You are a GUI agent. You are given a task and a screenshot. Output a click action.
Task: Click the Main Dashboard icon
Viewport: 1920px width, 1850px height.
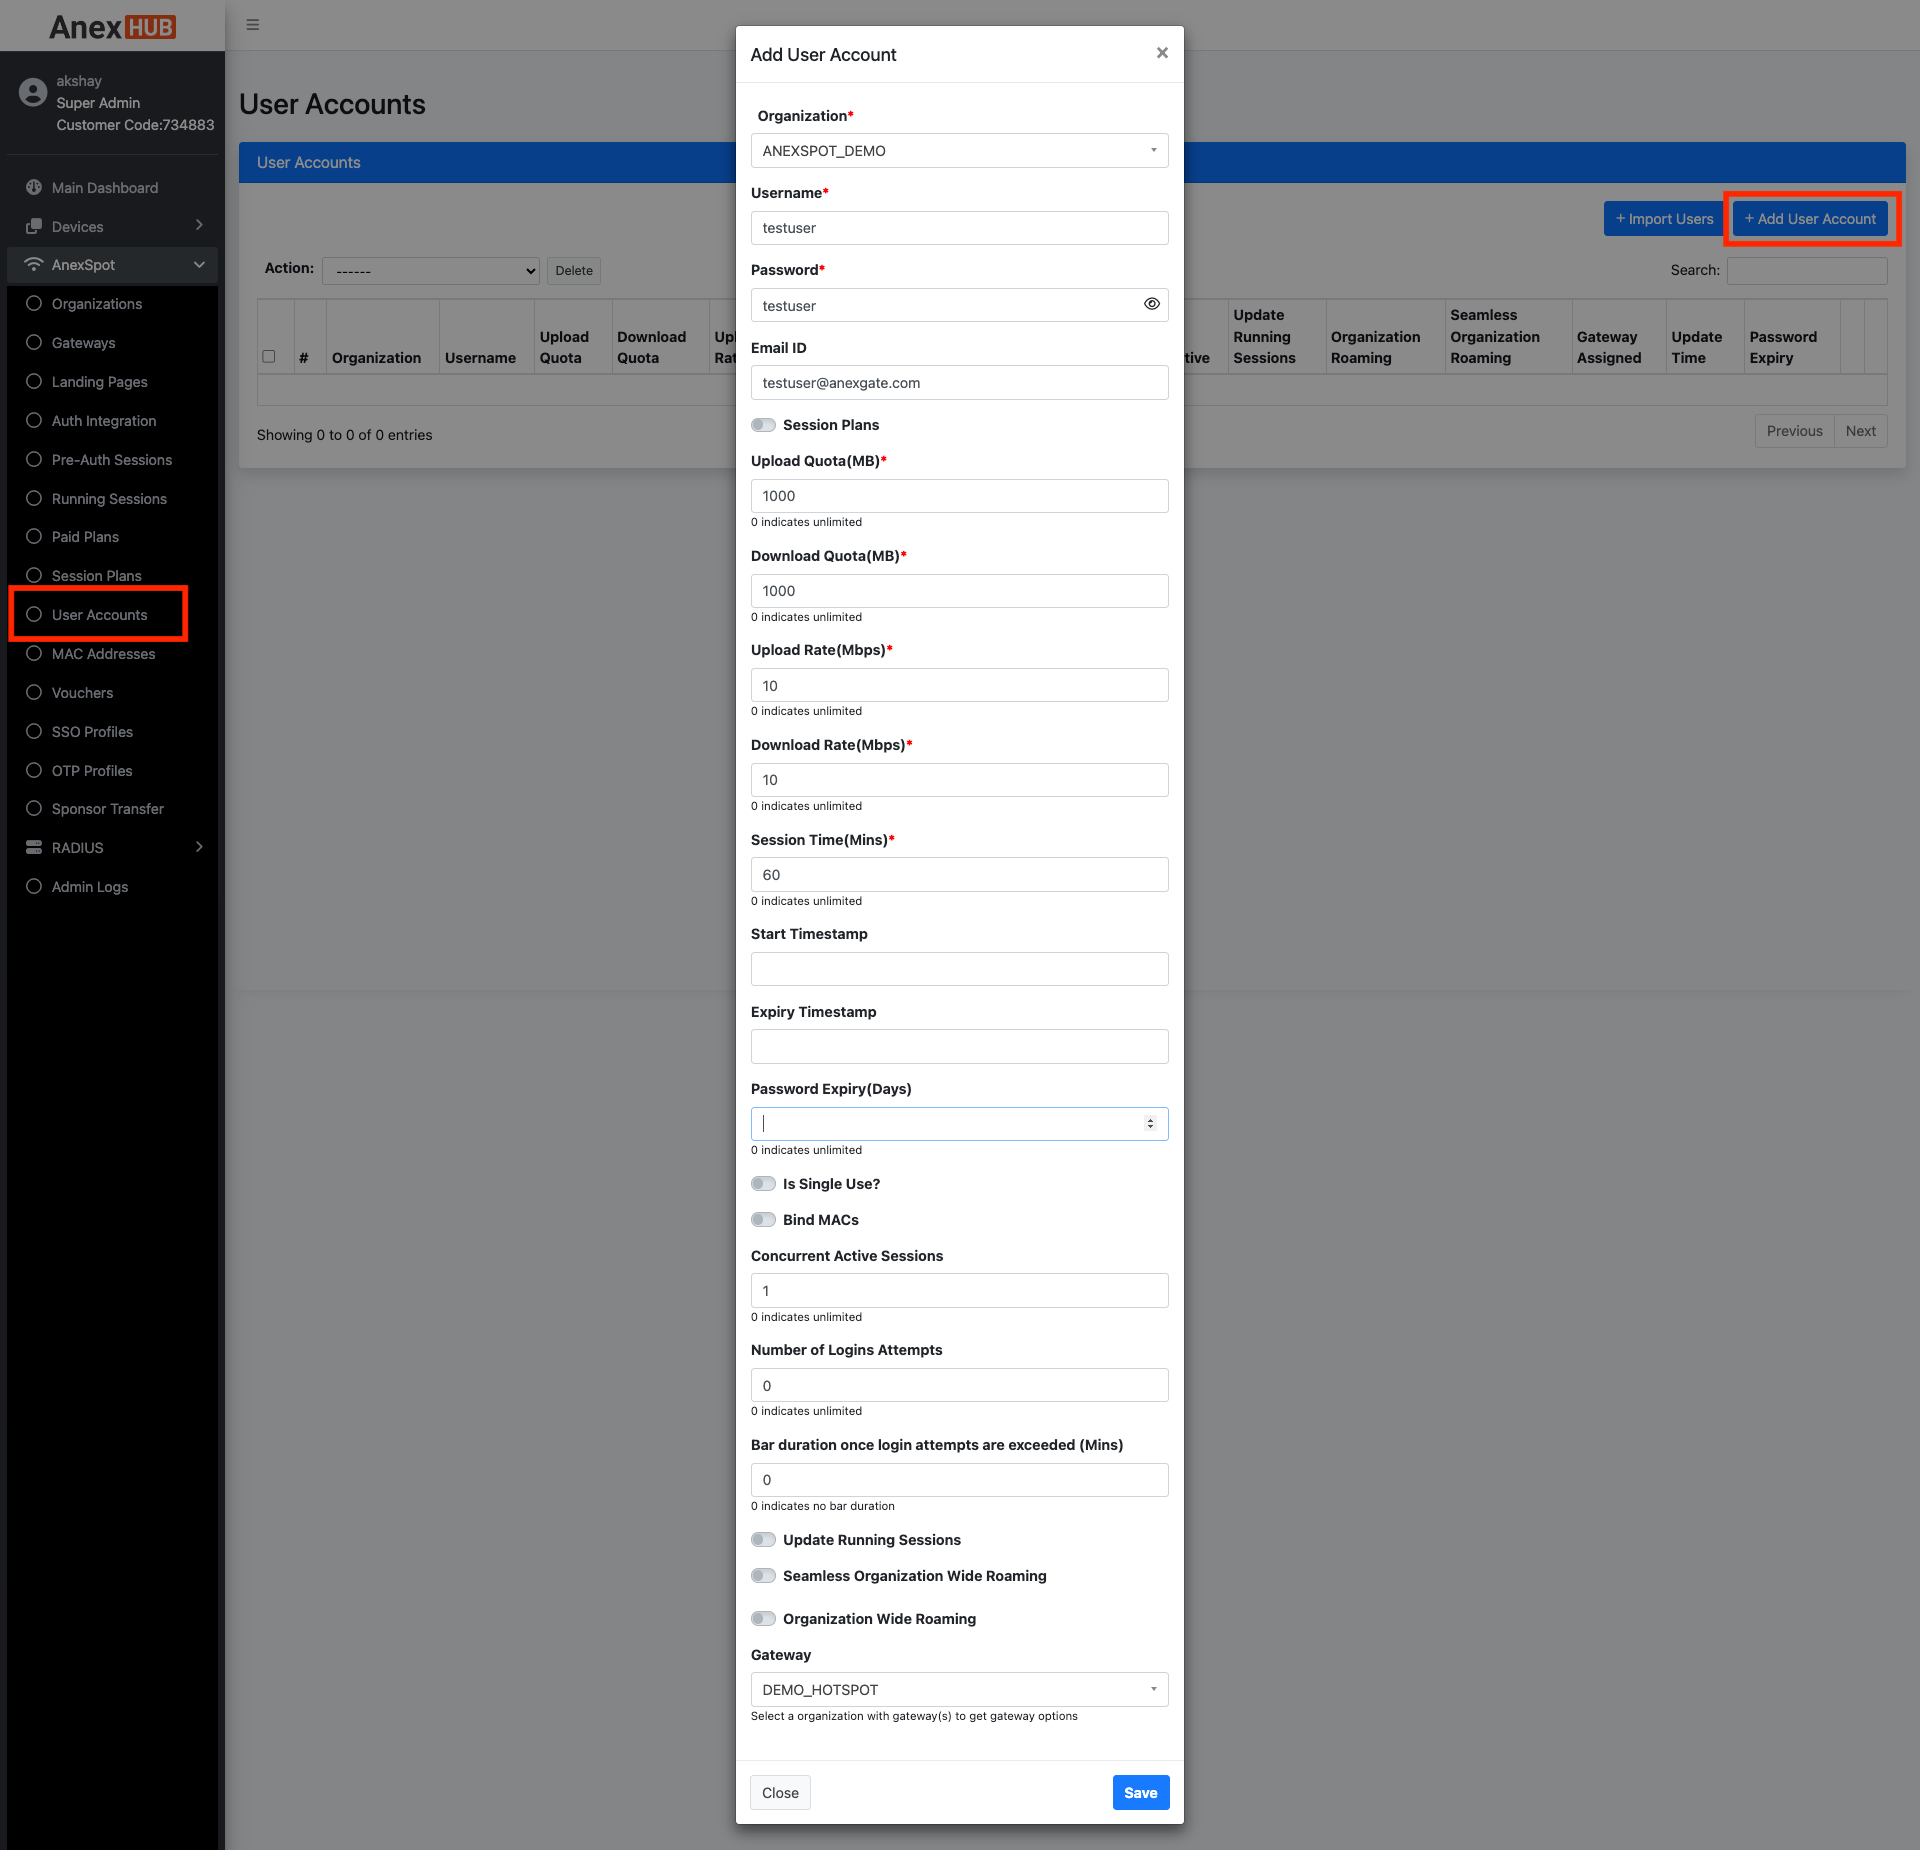[34, 188]
